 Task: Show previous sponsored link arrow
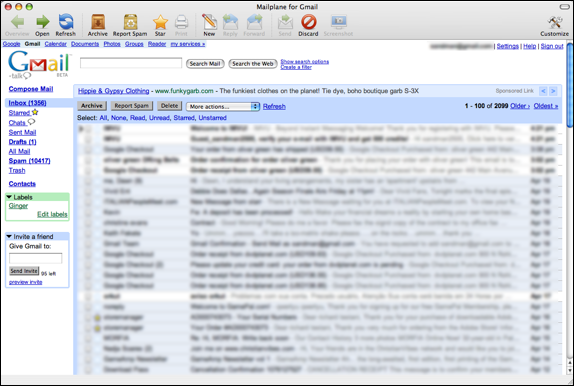pos(544,91)
